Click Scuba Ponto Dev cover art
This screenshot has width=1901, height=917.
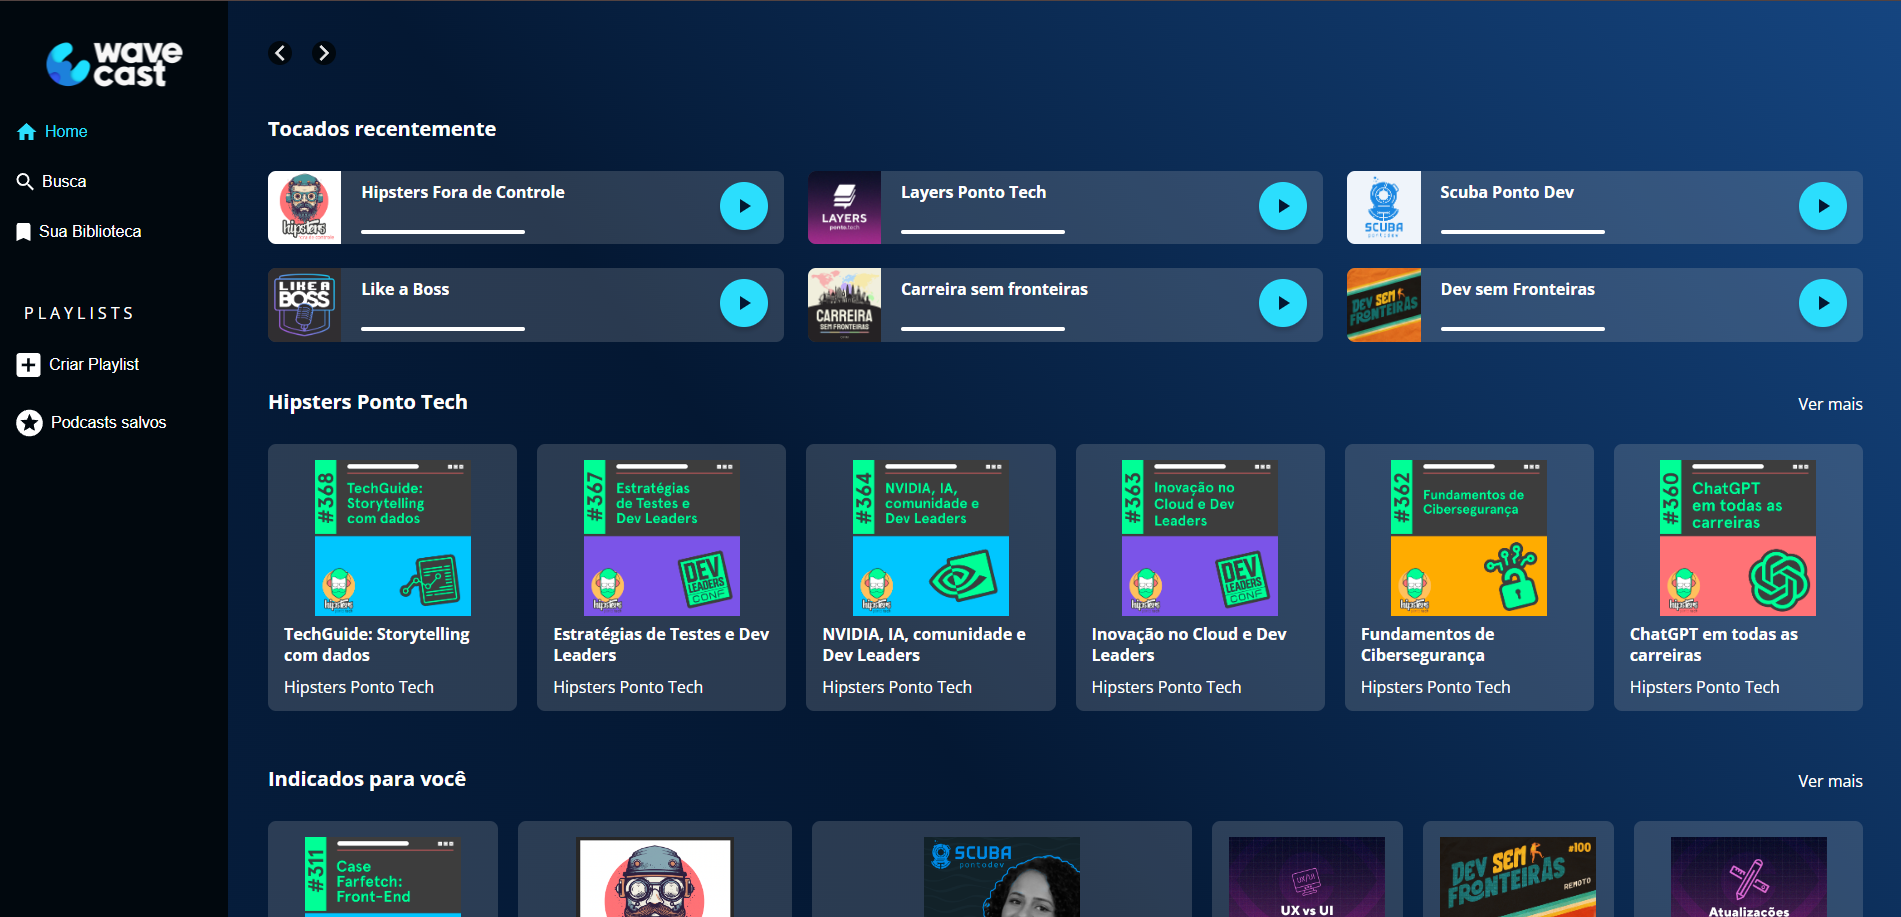pos(1384,207)
